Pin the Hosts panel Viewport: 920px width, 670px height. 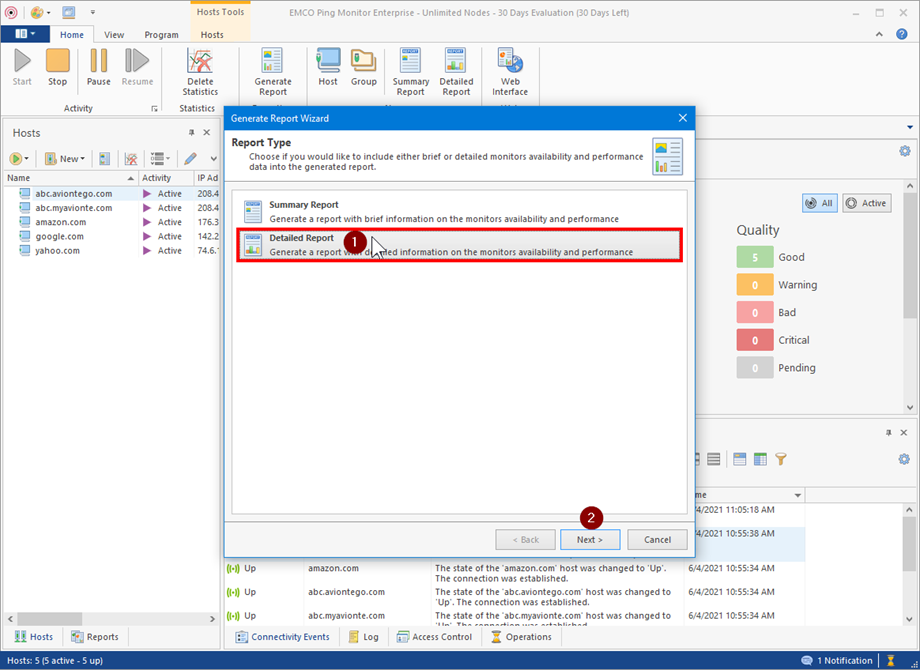pos(191,133)
